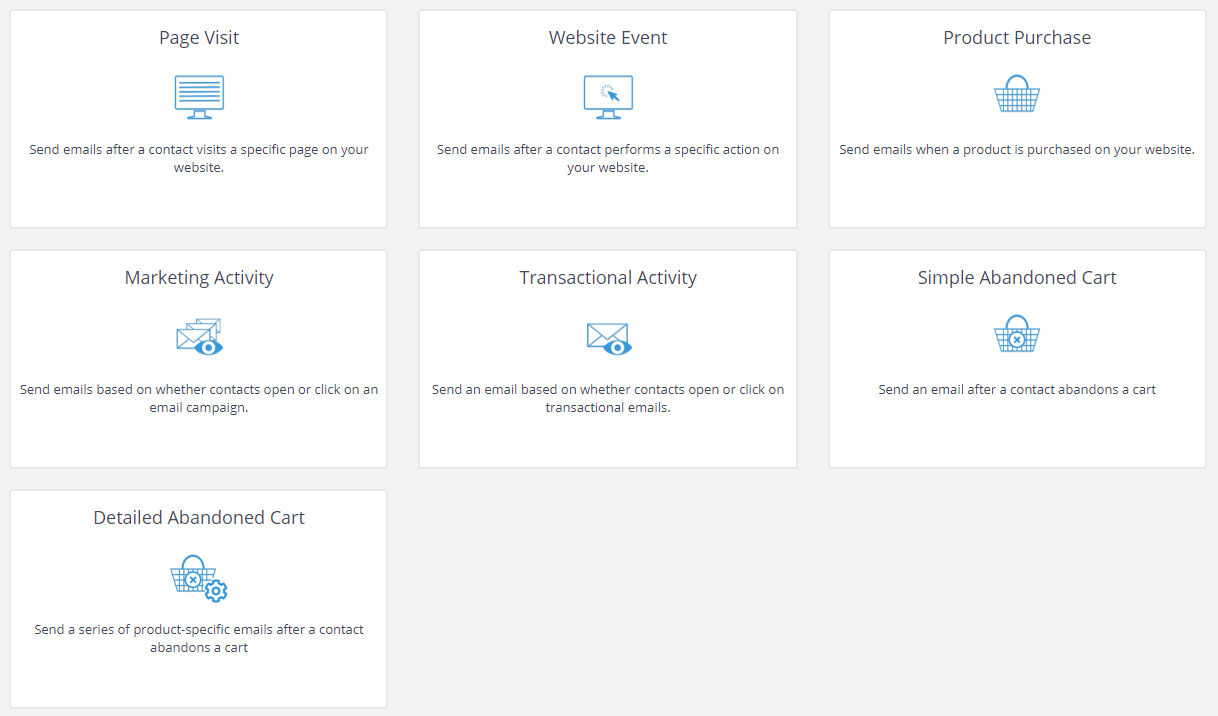The width and height of the screenshot is (1218, 716).
Task: Click the Website Event cursor monitor icon
Action: pyautogui.click(x=608, y=97)
